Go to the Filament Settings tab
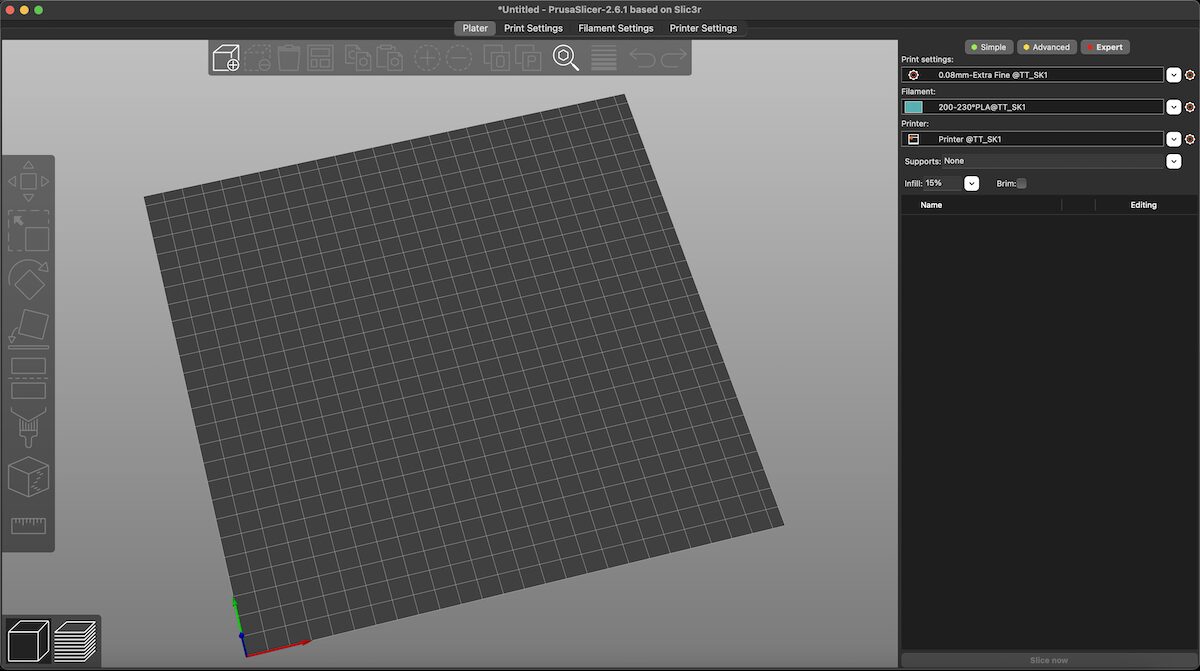Image resolution: width=1200 pixels, height=671 pixels. [x=616, y=28]
